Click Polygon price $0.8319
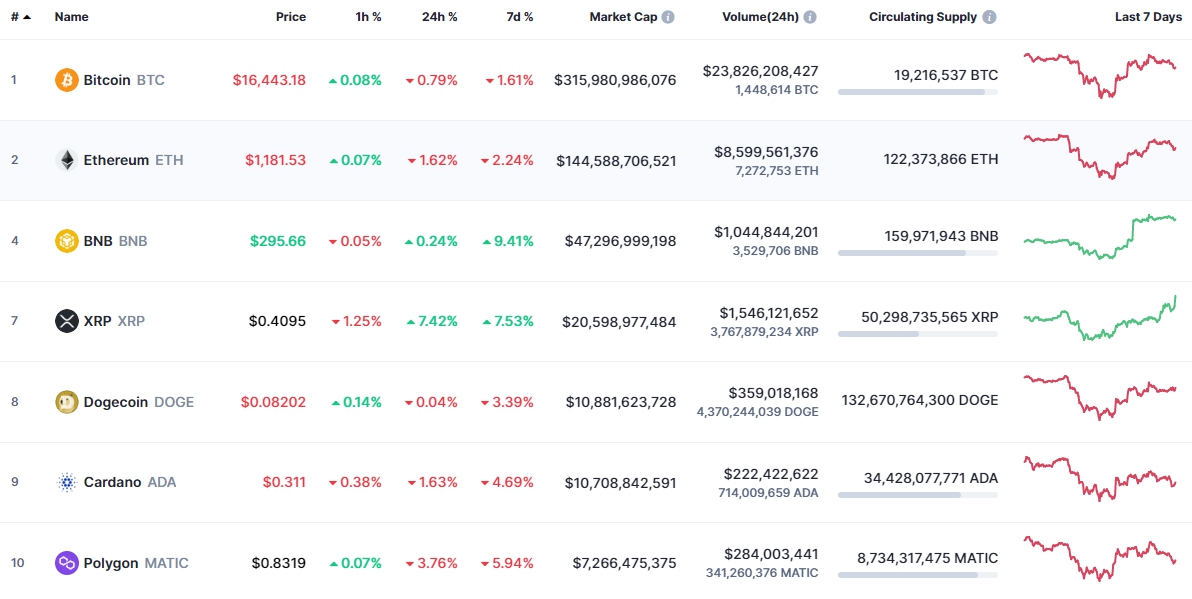 click(x=279, y=563)
